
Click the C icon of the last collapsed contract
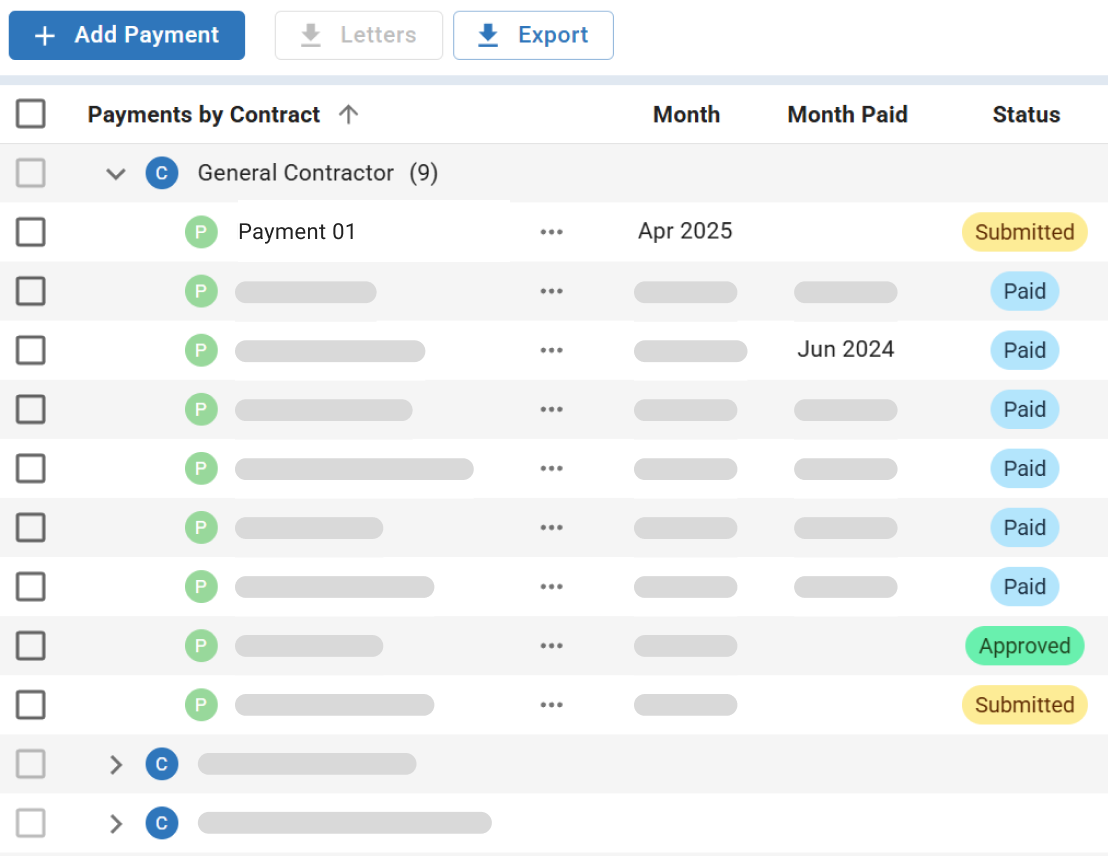pyautogui.click(x=162, y=822)
